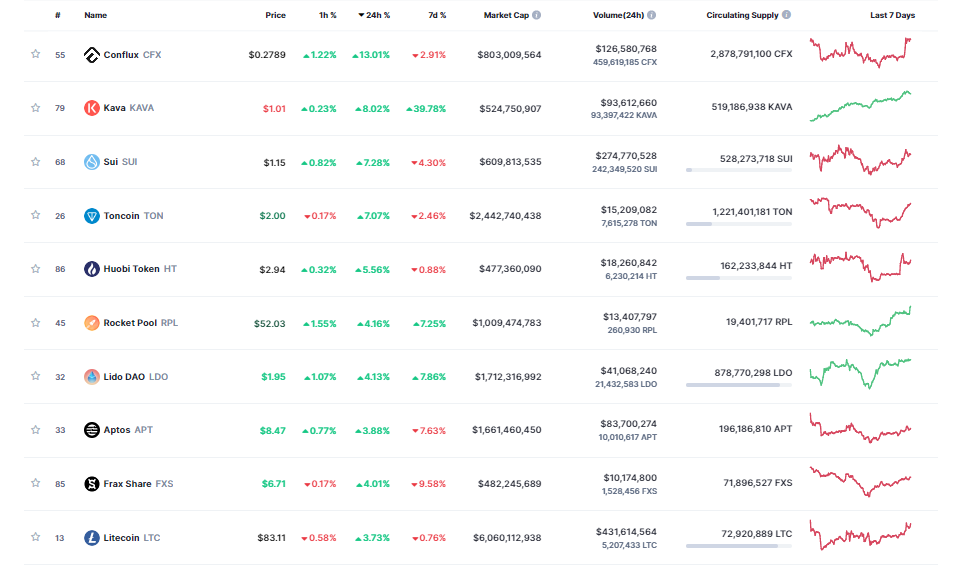This screenshot has height=569, width=955.
Task: Open the Lido DAO LDO page
Action: pos(136,376)
